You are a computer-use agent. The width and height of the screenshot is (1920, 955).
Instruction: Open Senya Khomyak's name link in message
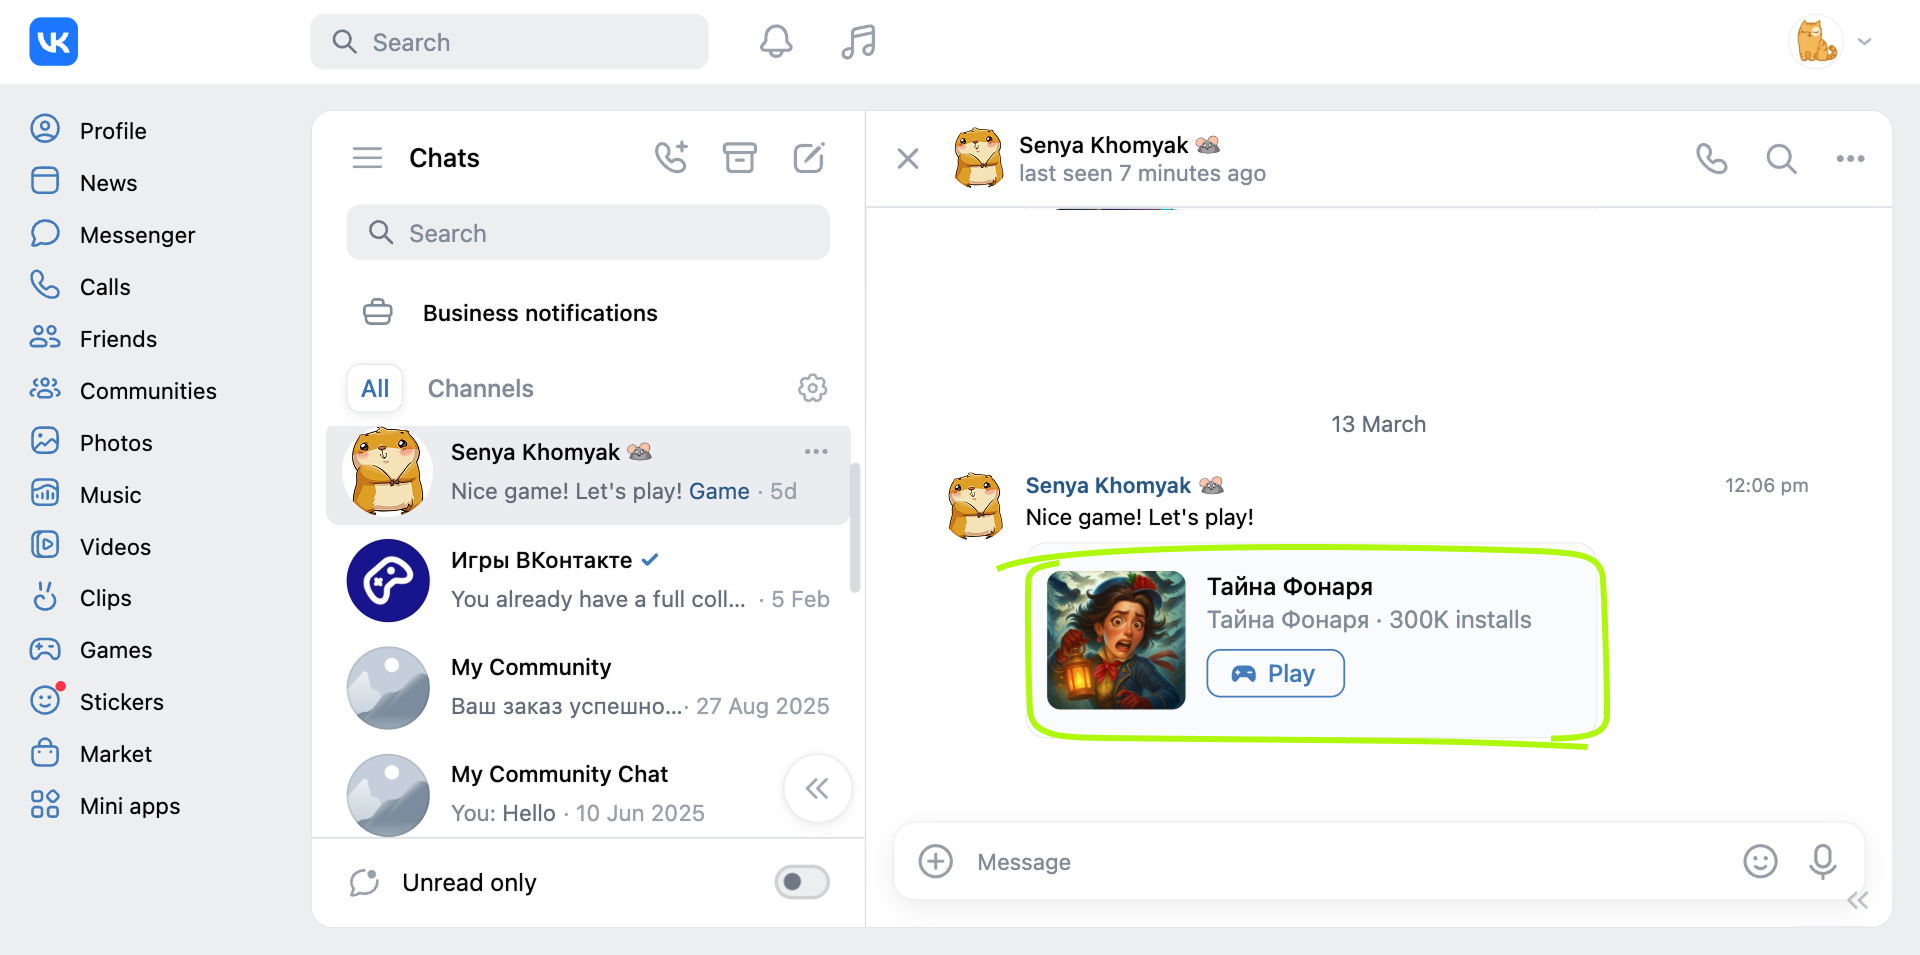1108,485
